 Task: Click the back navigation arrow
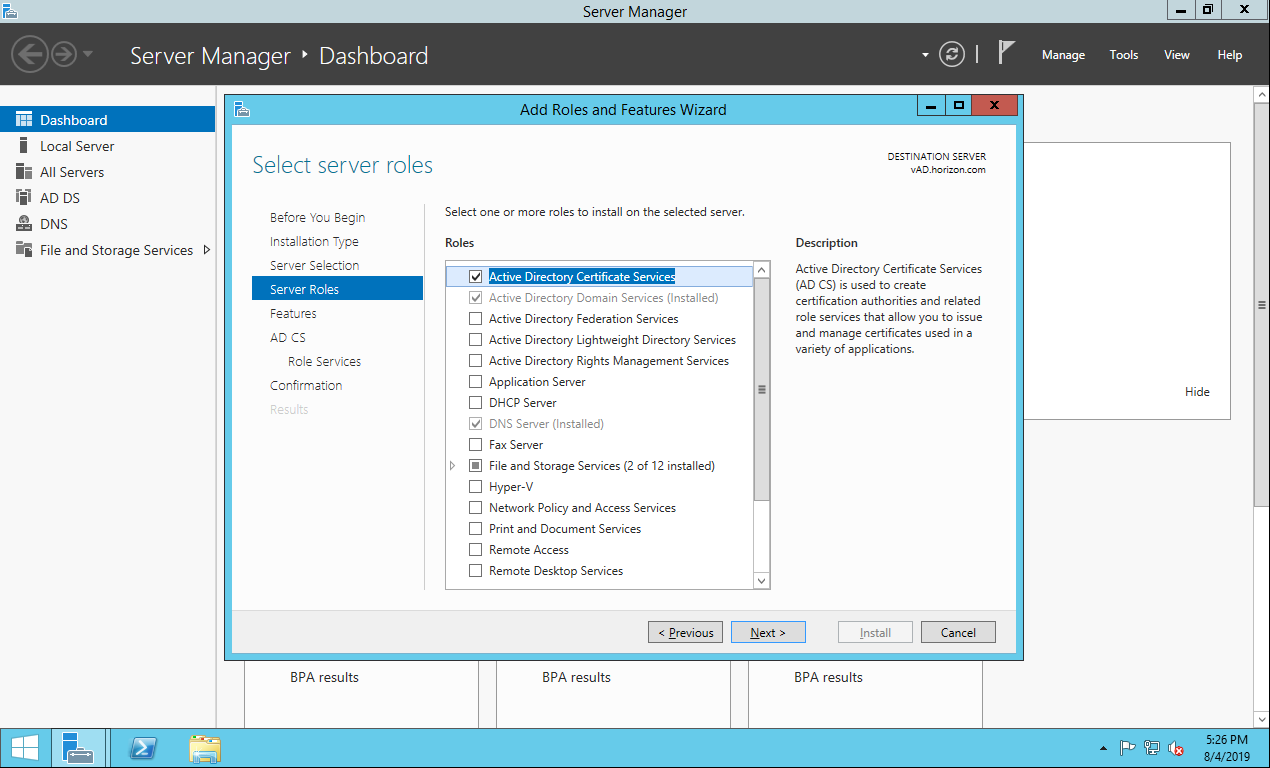(30, 54)
